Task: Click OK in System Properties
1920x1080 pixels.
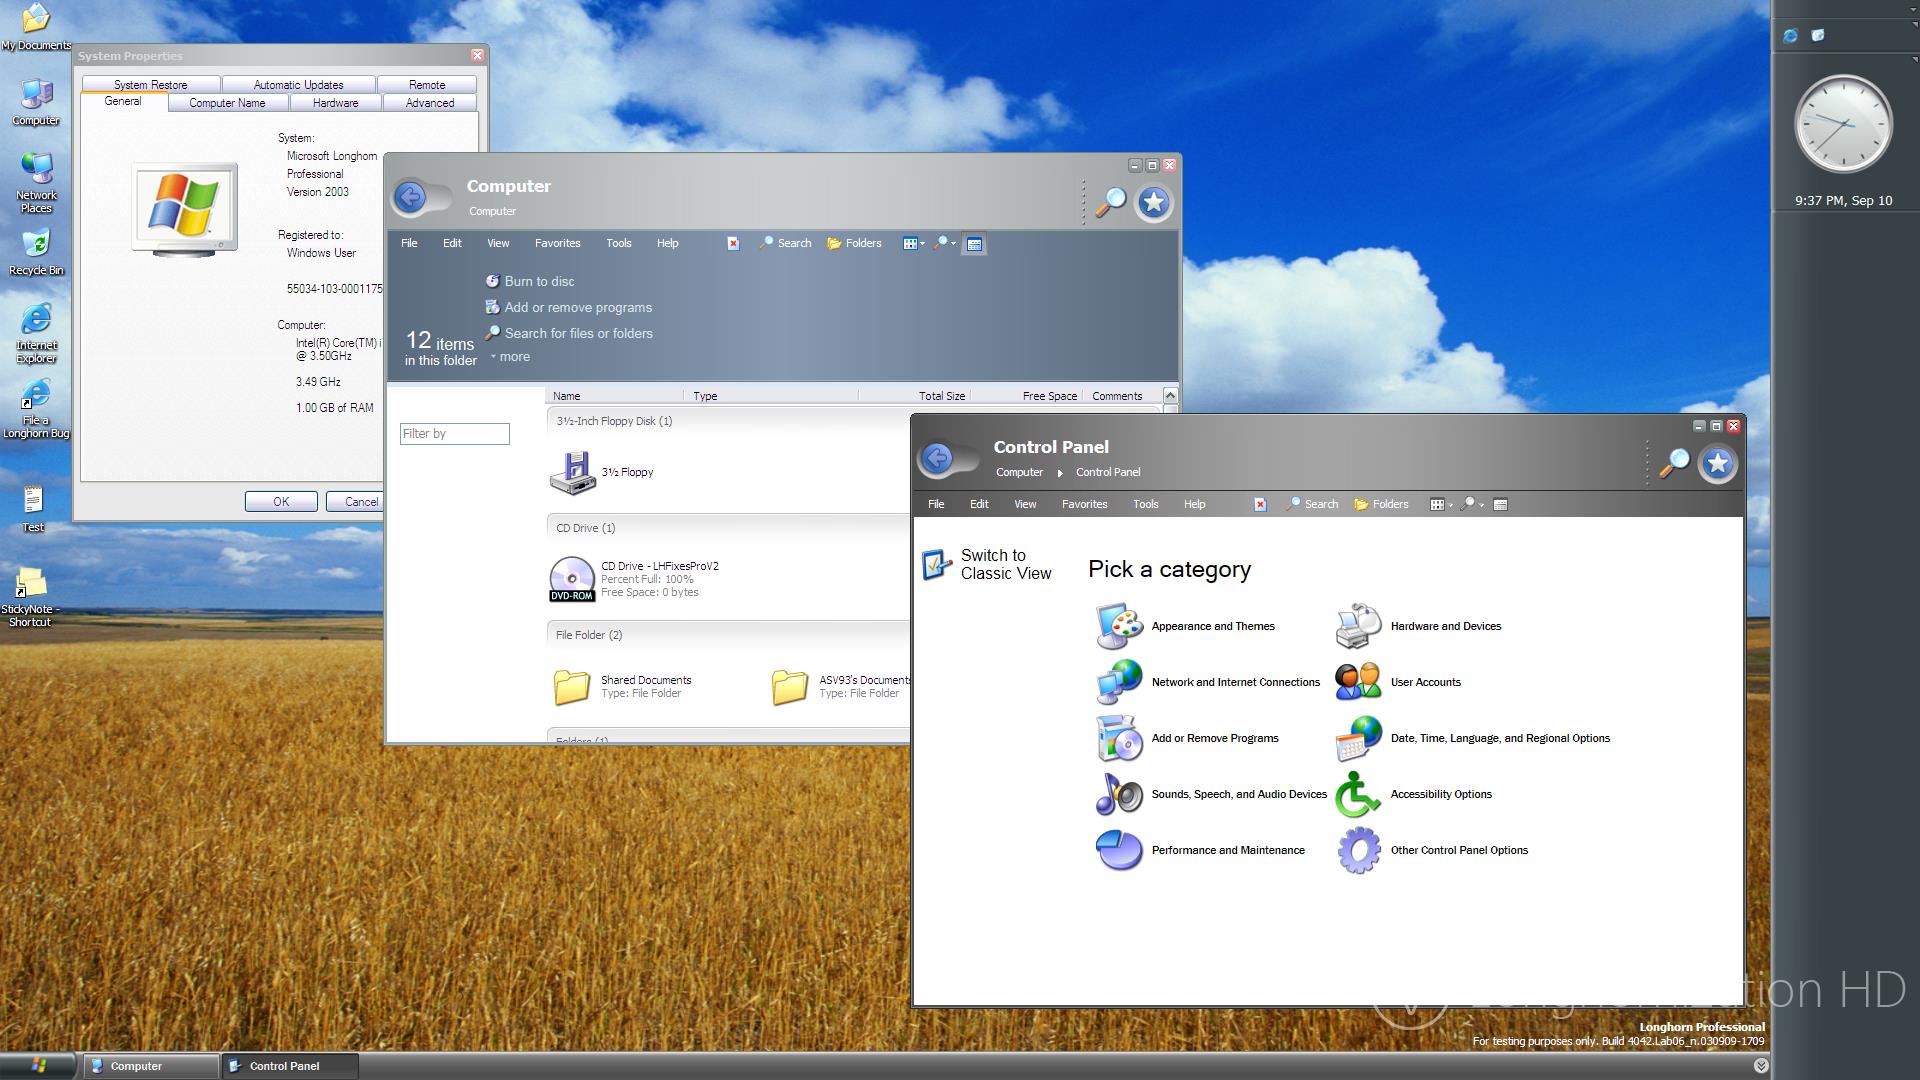Action: [x=281, y=502]
